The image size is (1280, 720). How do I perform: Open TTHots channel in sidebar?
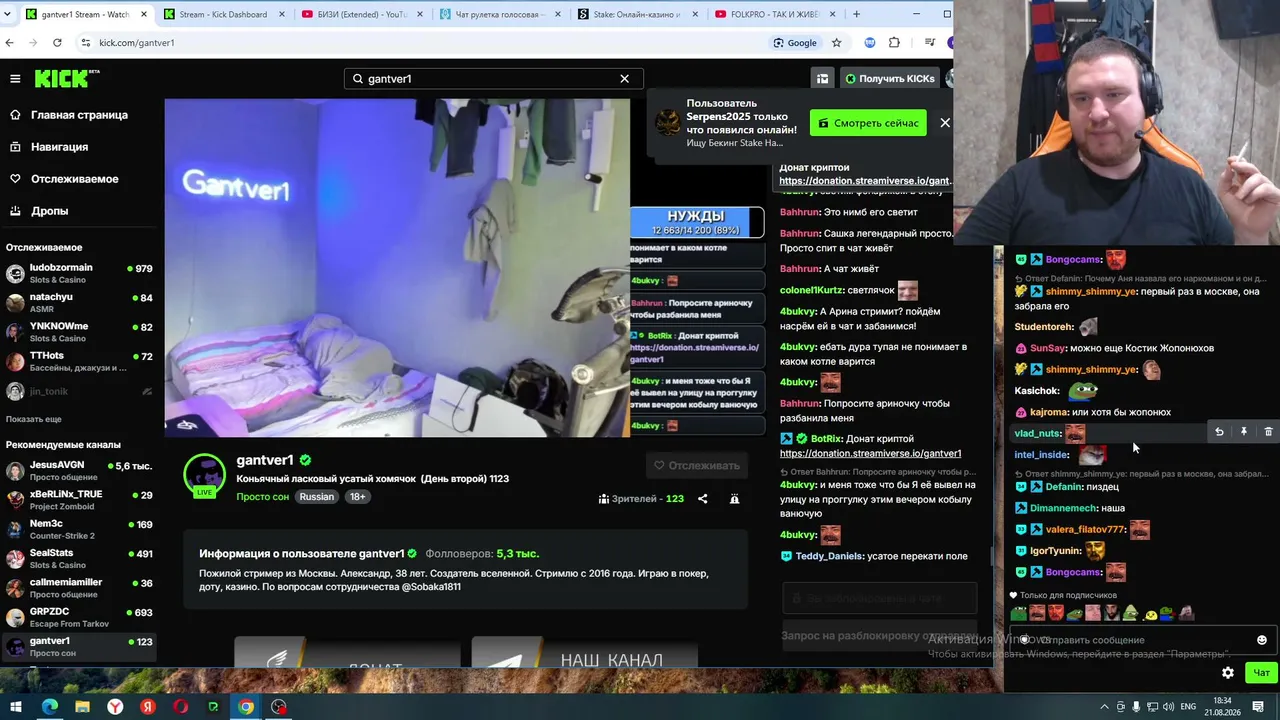(80, 361)
